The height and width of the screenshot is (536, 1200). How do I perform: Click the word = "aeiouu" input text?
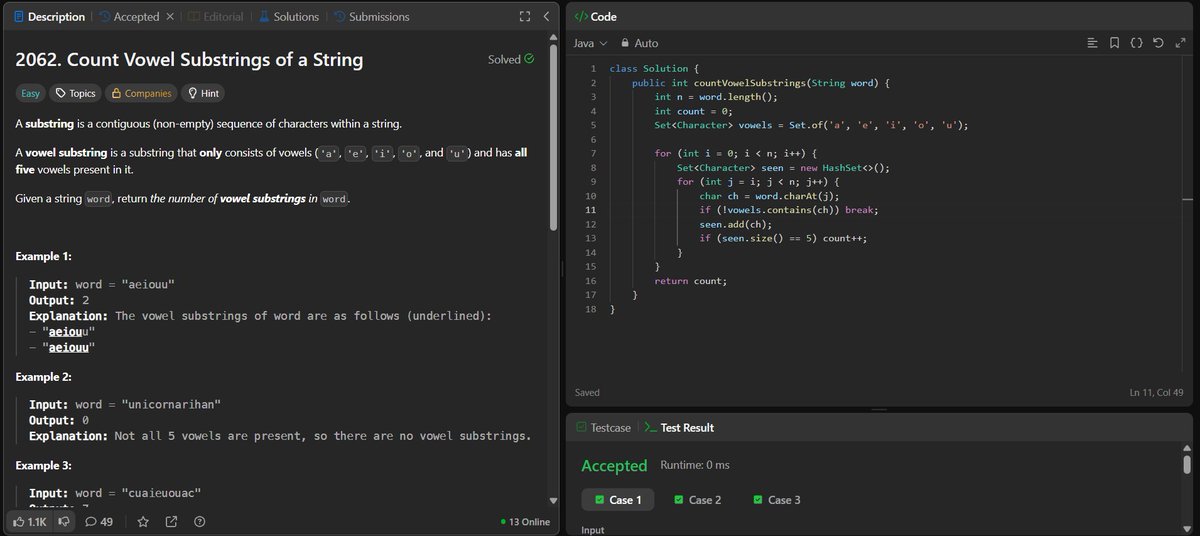click(125, 284)
